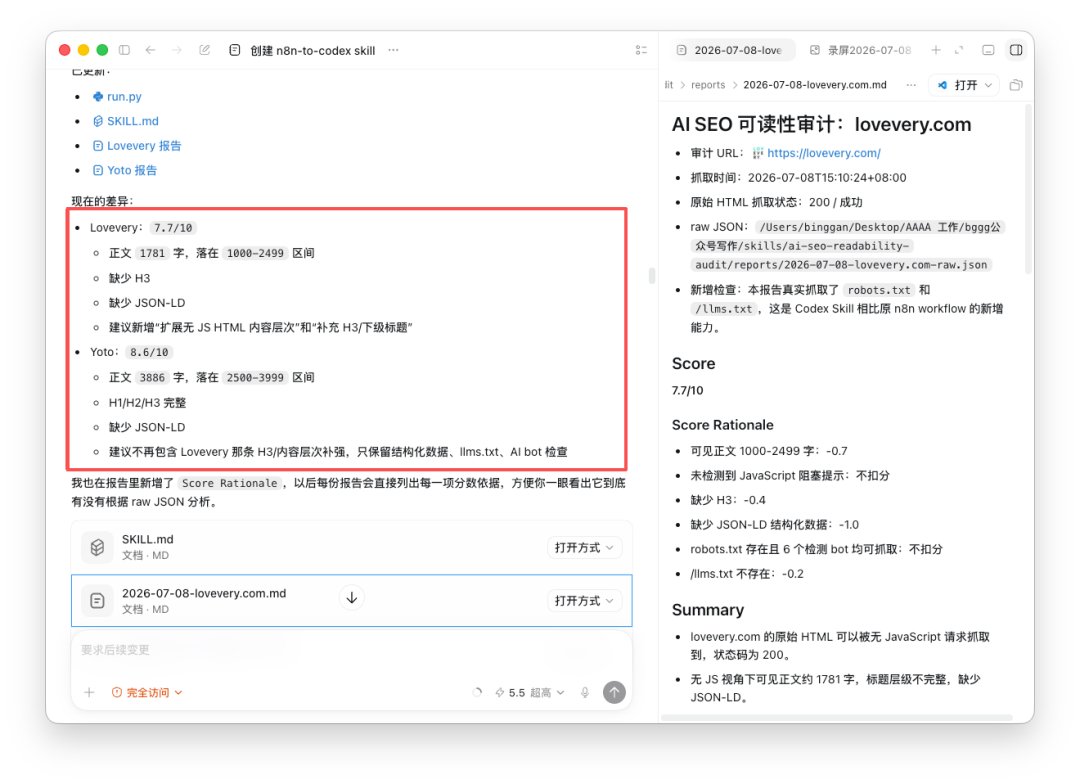
Task: Click the Score Rationale code chip
Action: click(229, 483)
